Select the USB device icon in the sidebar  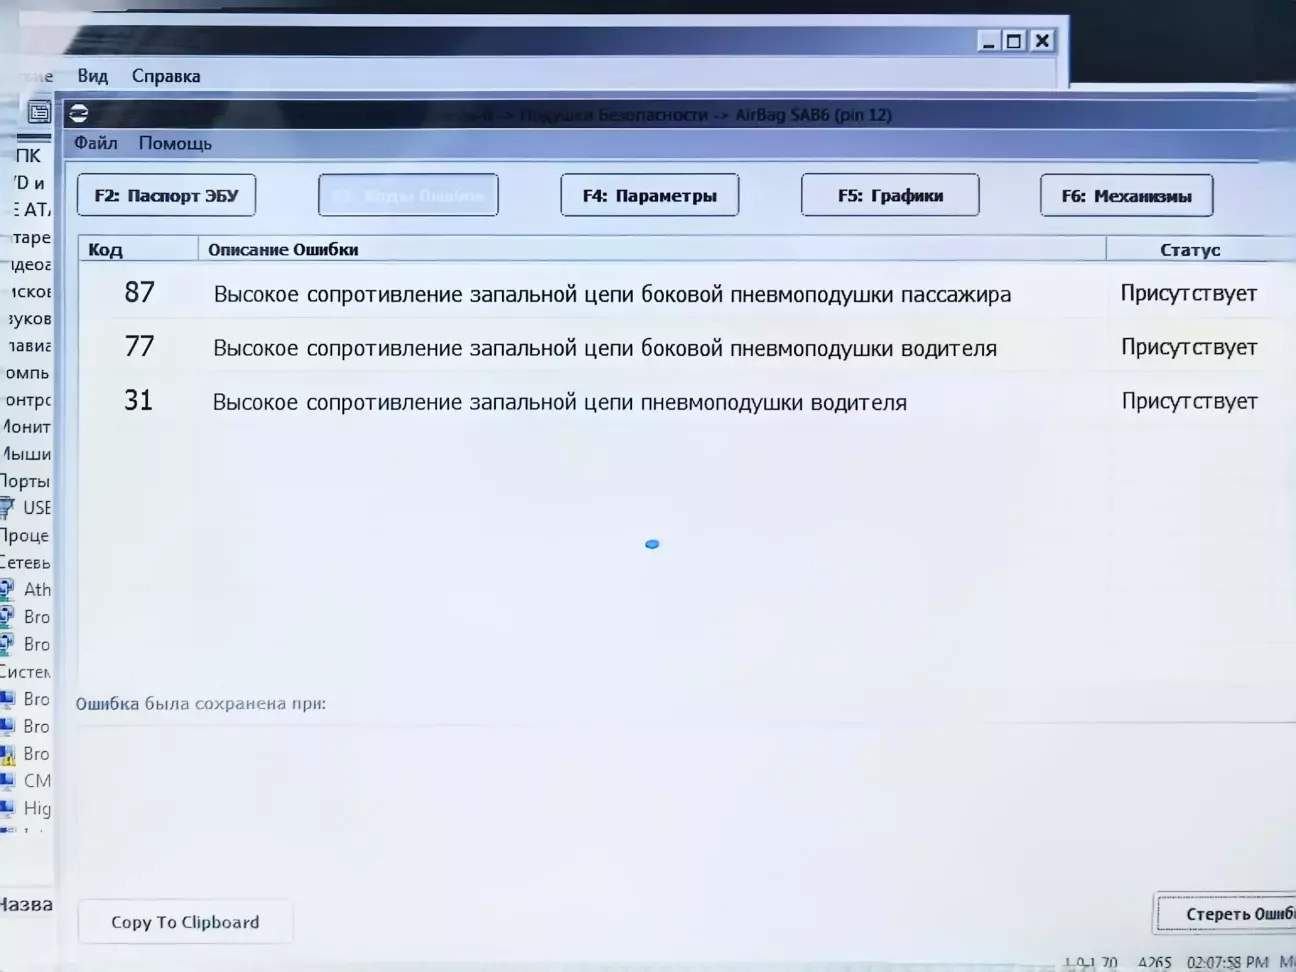8,508
